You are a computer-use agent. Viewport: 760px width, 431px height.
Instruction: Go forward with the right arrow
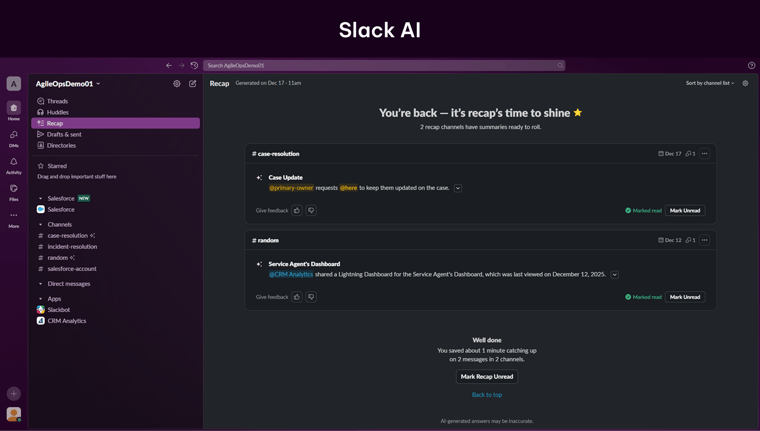pyautogui.click(x=181, y=65)
